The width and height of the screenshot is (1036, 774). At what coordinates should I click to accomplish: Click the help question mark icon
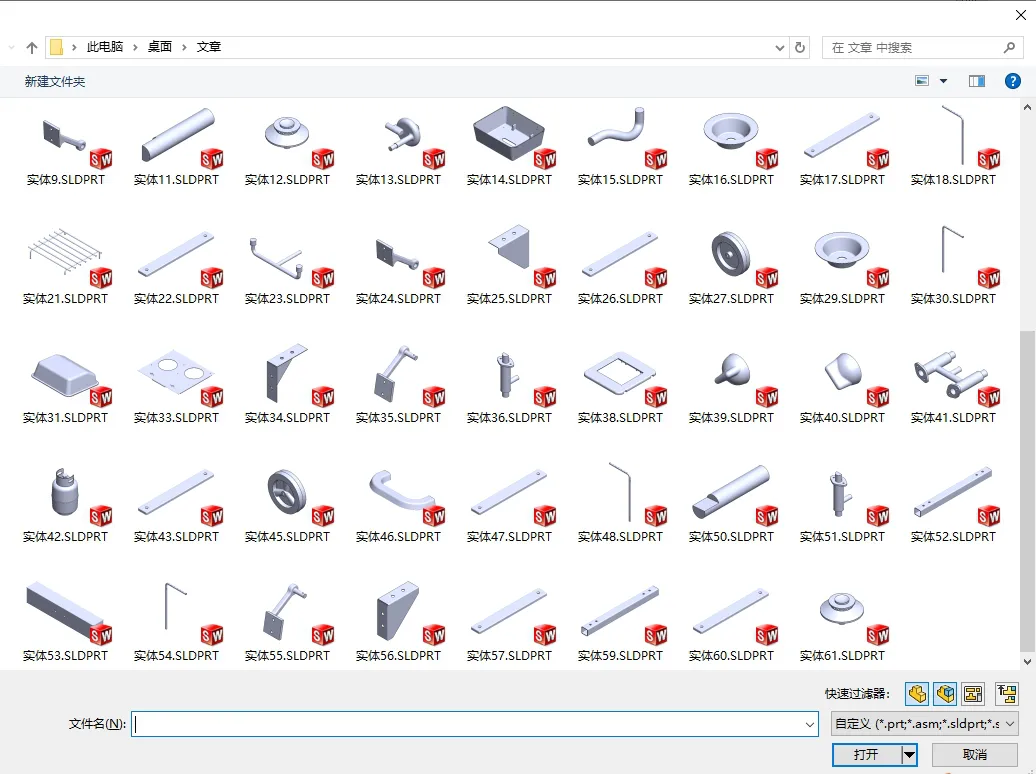tap(1012, 81)
